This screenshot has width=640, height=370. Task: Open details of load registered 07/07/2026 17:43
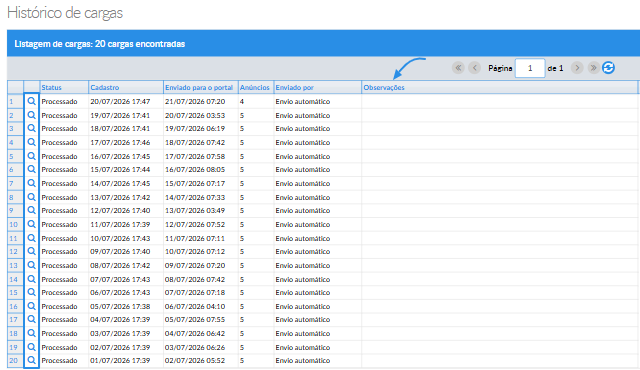point(31,279)
